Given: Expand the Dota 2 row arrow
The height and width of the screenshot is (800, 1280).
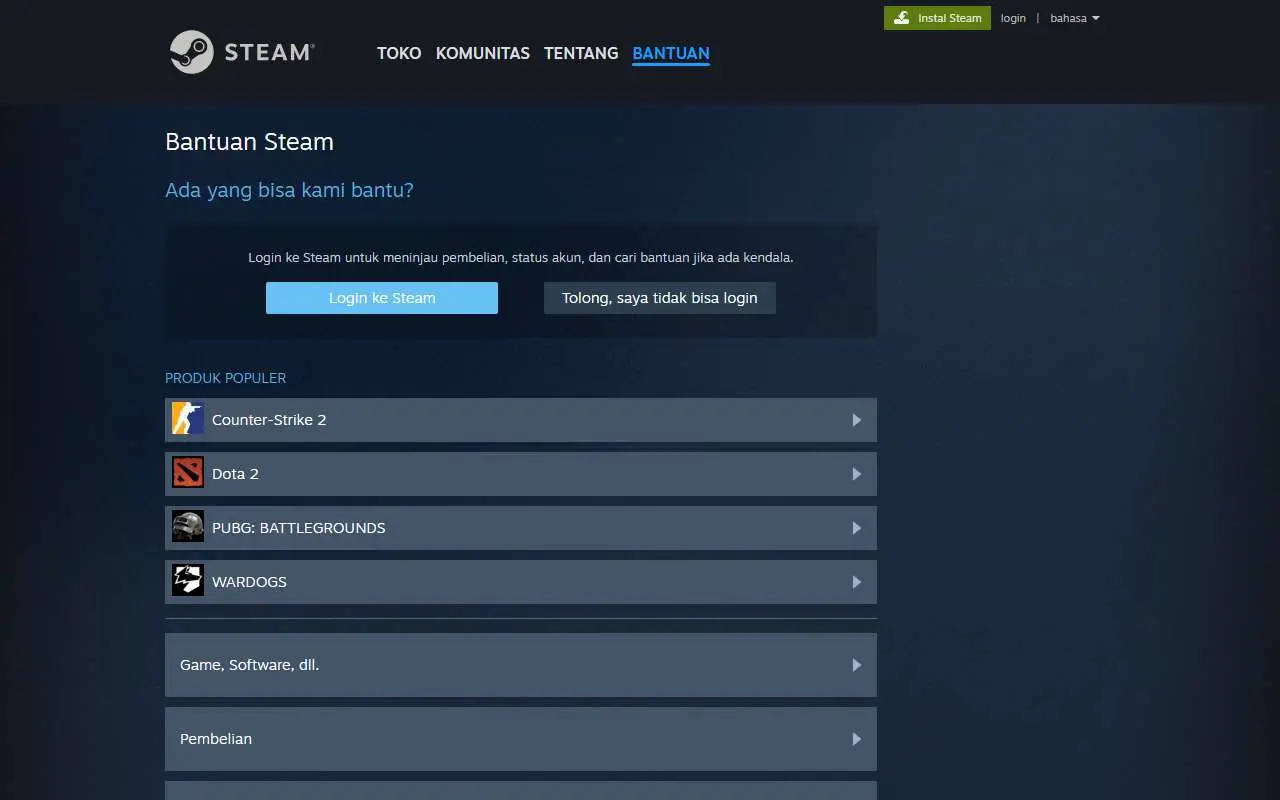Looking at the screenshot, I should tap(857, 474).
